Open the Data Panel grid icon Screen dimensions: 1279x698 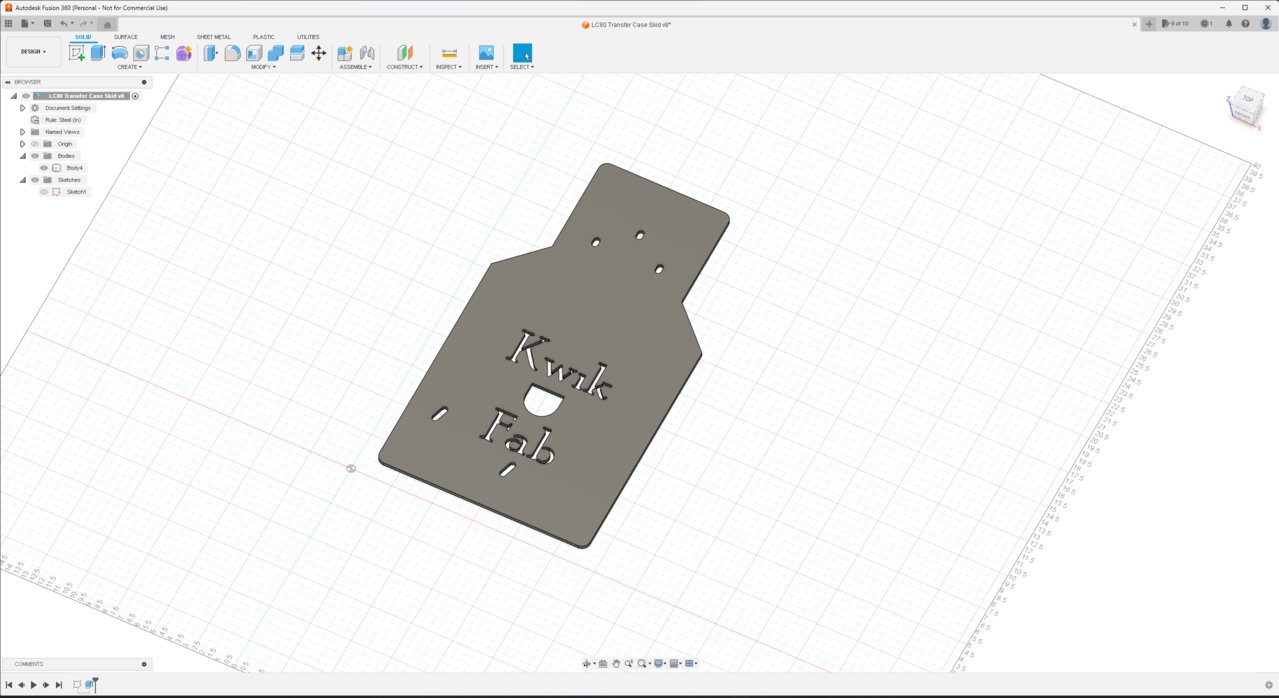[8, 23]
